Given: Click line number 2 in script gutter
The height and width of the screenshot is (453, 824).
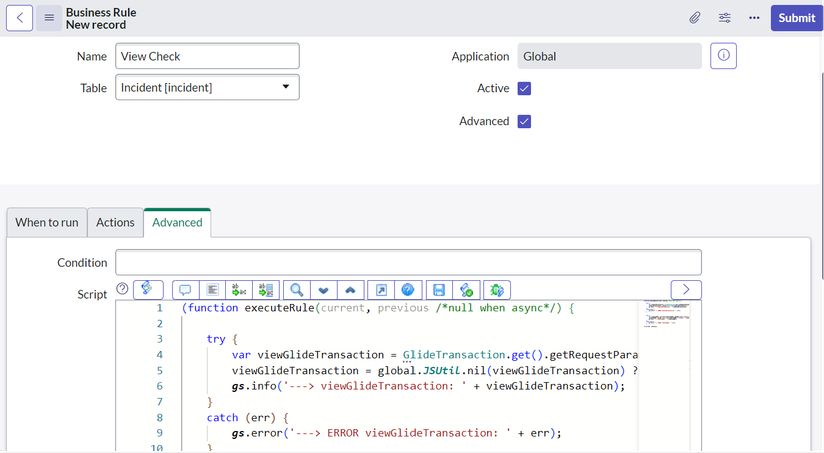Looking at the screenshot, I should (x=160, y=324).
